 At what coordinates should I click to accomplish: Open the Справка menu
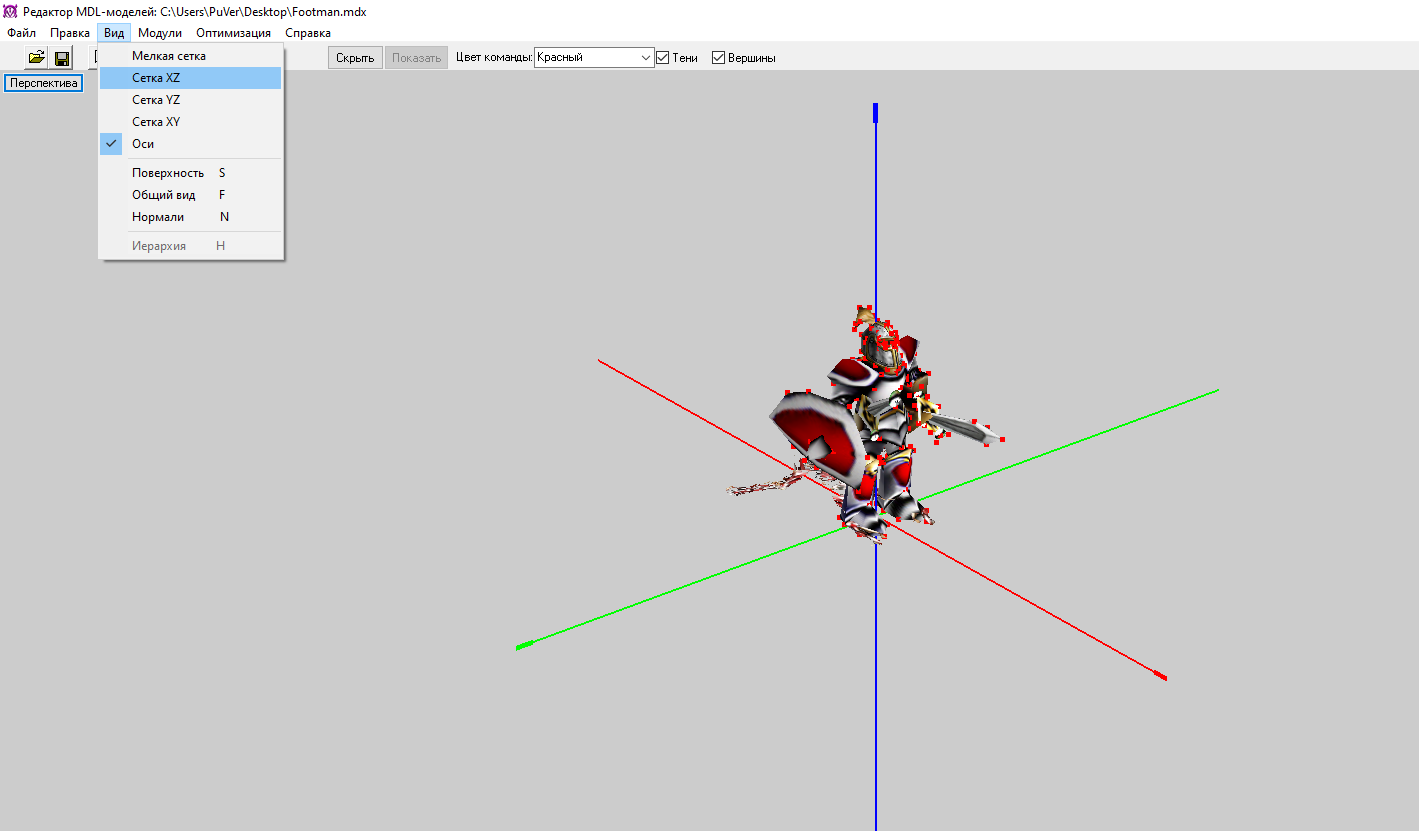point(308,33)
